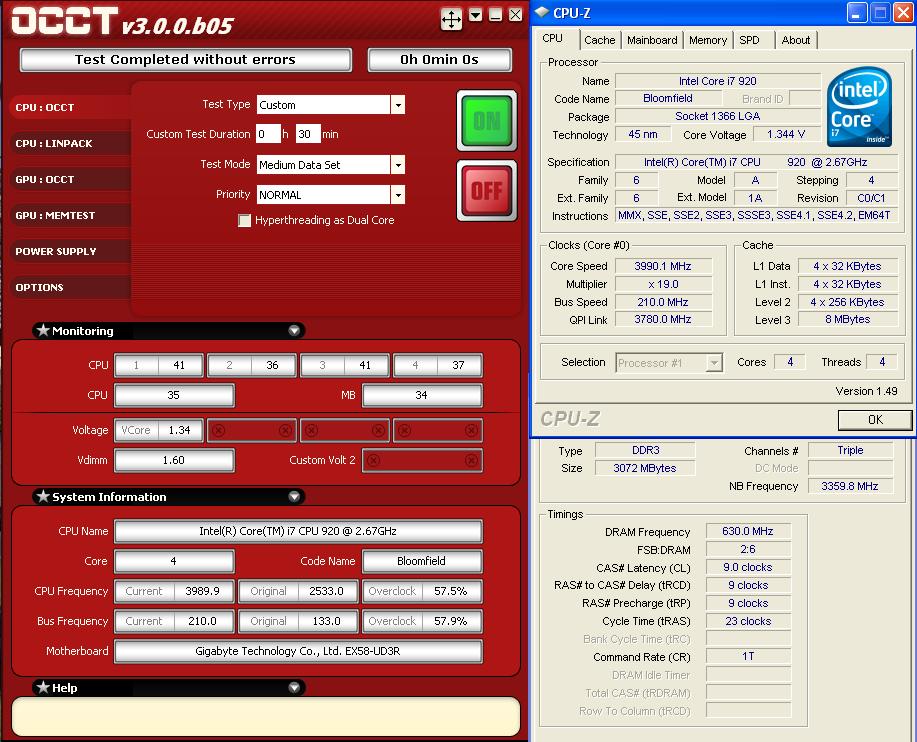Image resolution: width=917 pixels, height=742 pixels.
Task: Open the Test Type dropdown
Action: [398, 105]
